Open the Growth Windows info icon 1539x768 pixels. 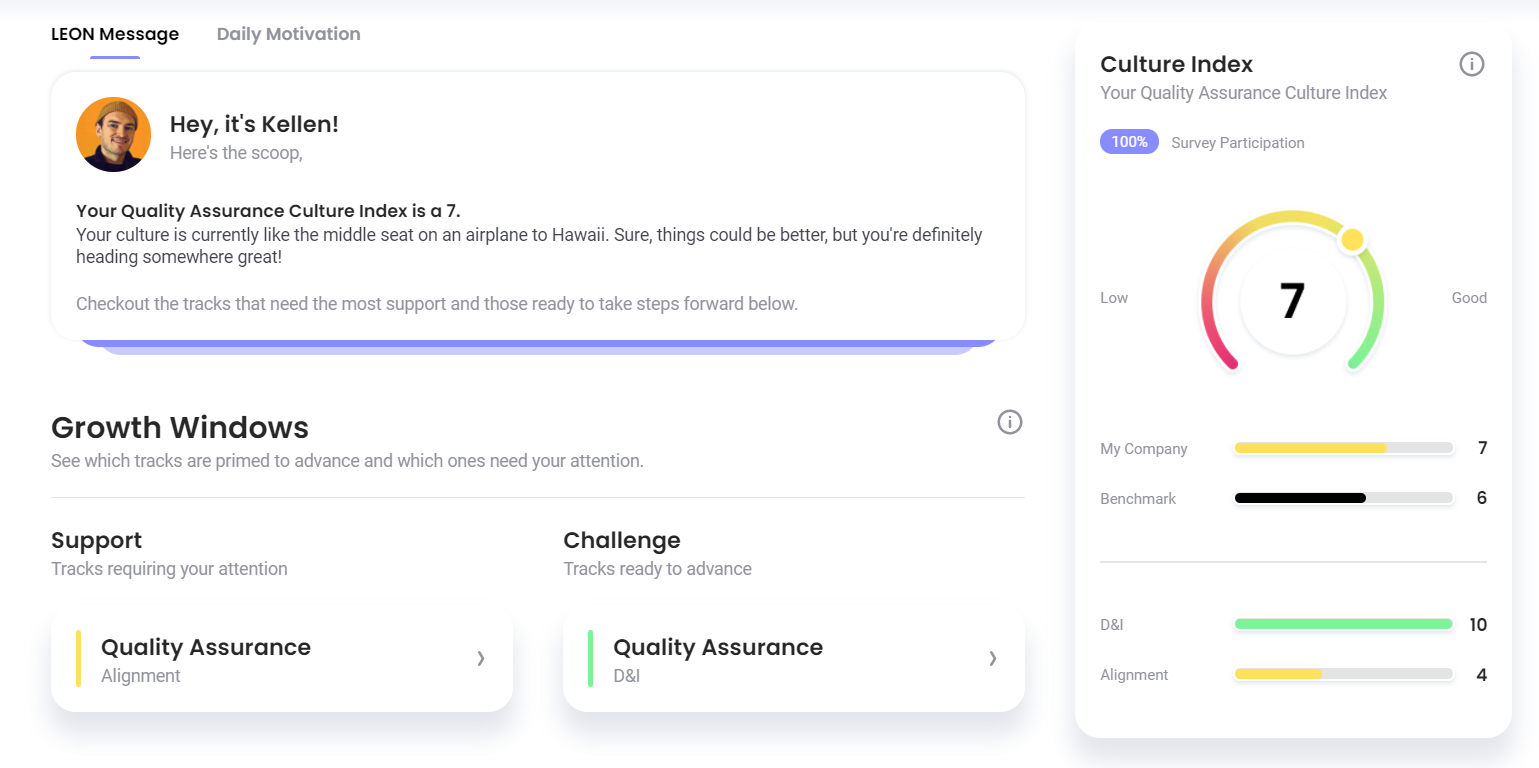[x=1010, y=422]
